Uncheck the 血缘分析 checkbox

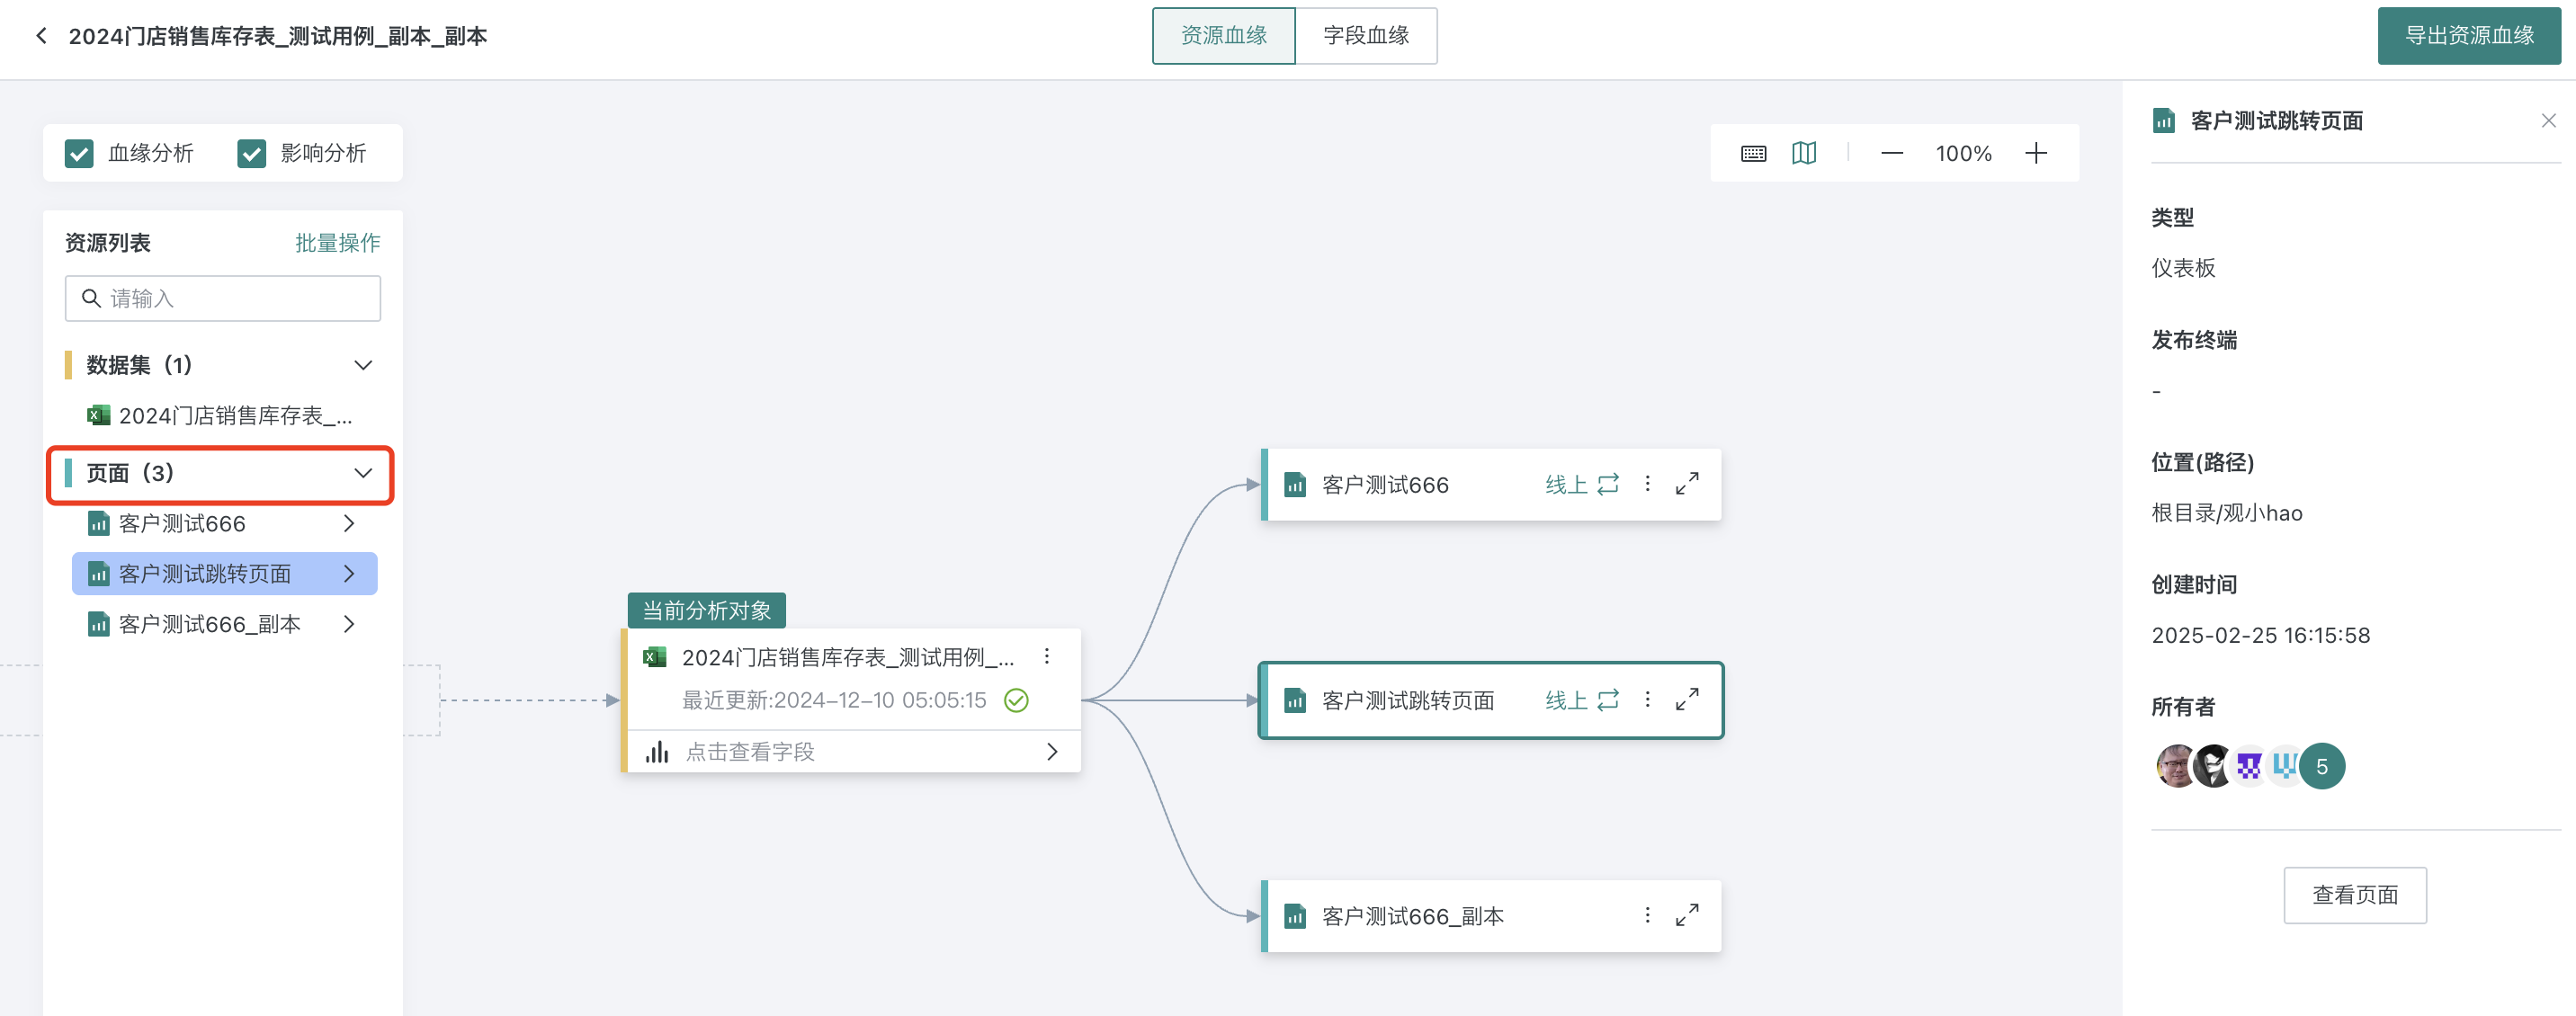point(79,153)
